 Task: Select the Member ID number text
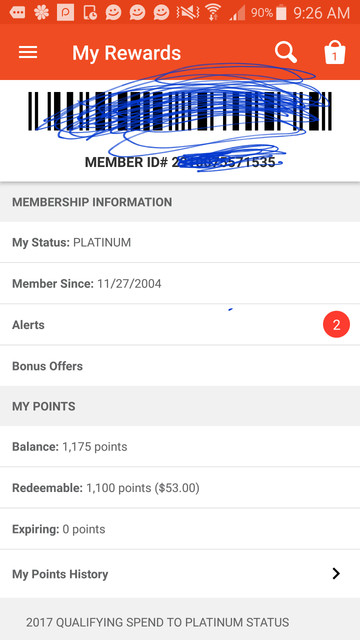coord(180,162)
